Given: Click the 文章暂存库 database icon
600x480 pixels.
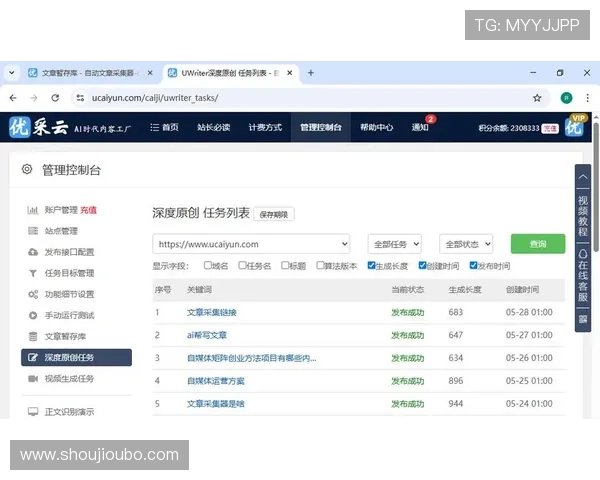Looking at the screenshot, I should (33, 336).
